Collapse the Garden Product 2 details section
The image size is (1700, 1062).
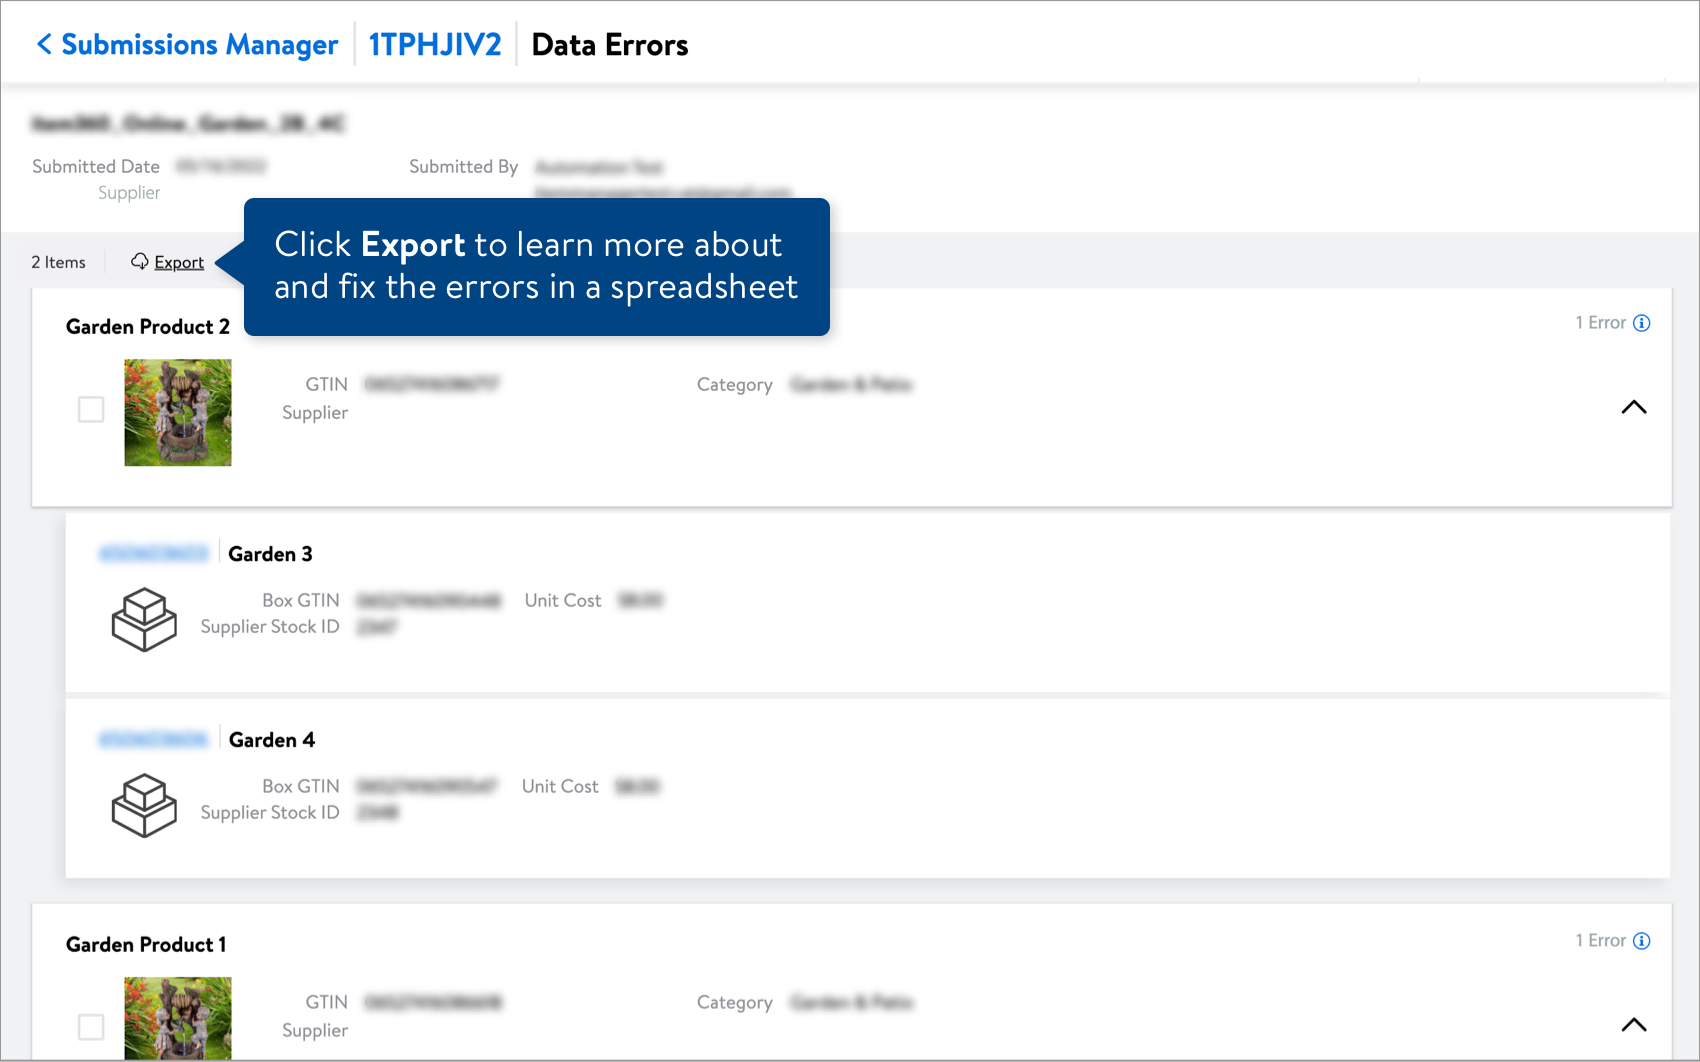pyautogui.click(x=1634, y=407)
